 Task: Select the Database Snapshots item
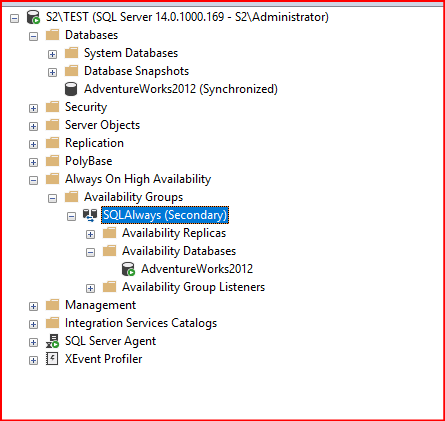tap(136, 71)
